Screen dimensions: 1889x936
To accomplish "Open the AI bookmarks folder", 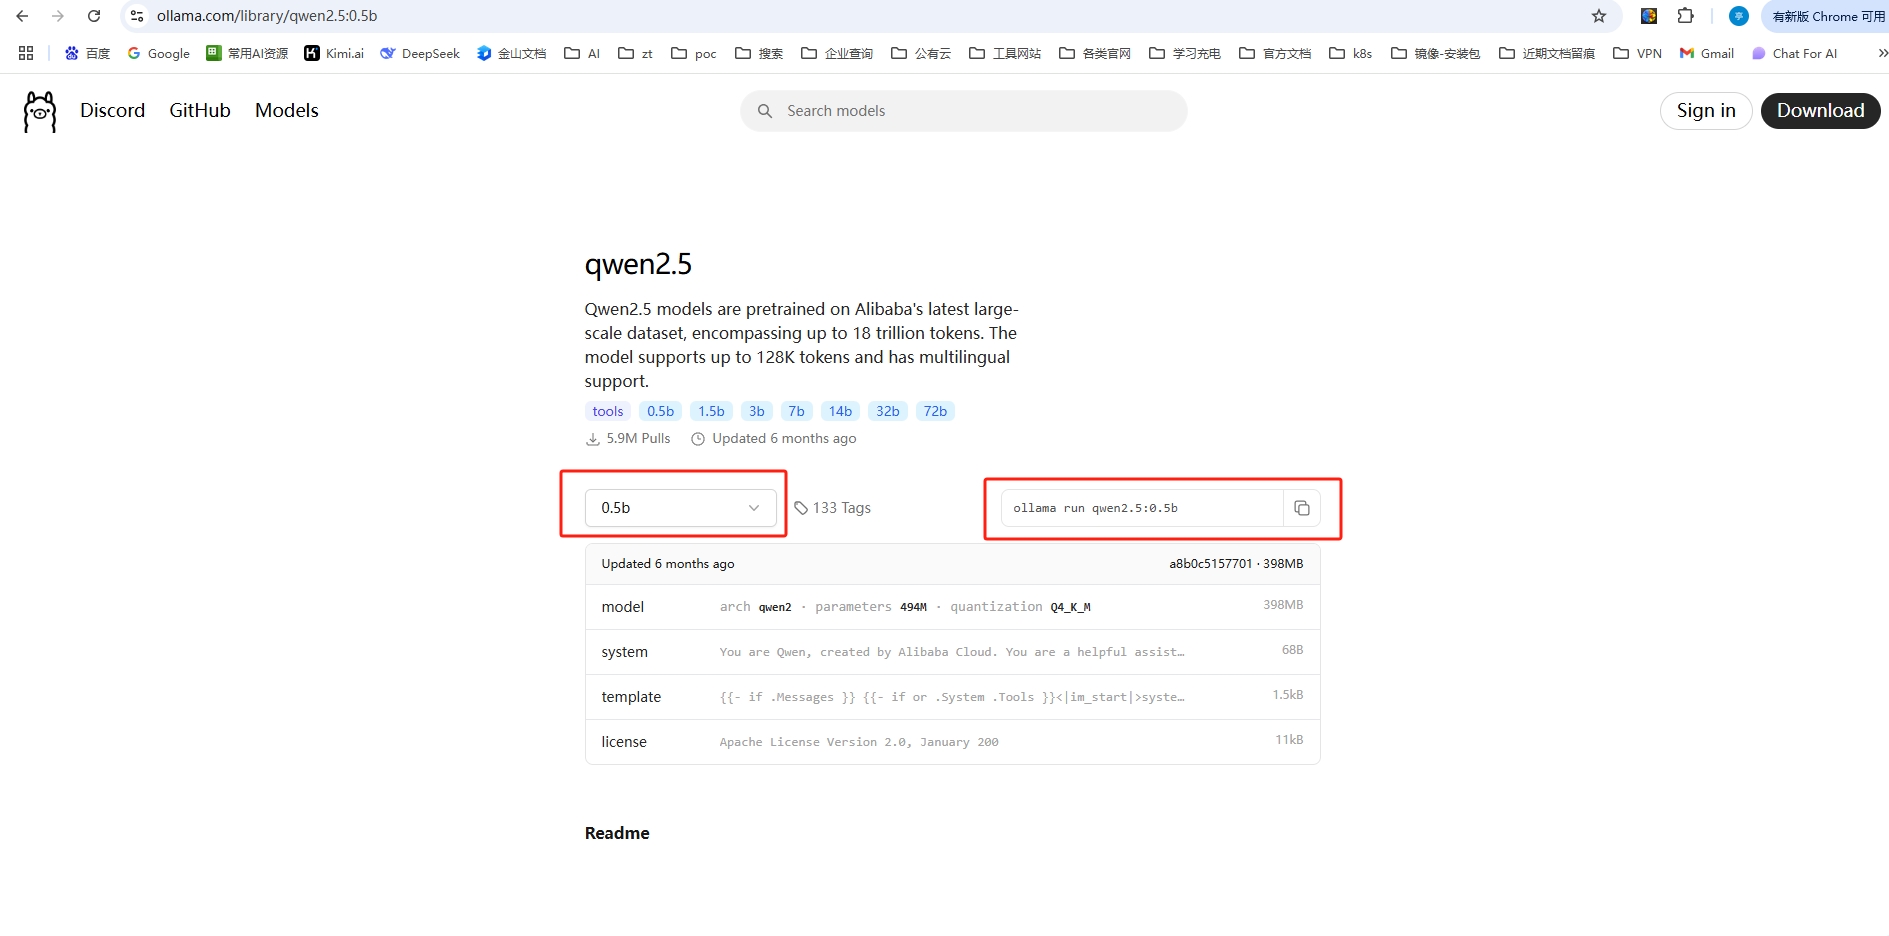I will click(582, 53).
